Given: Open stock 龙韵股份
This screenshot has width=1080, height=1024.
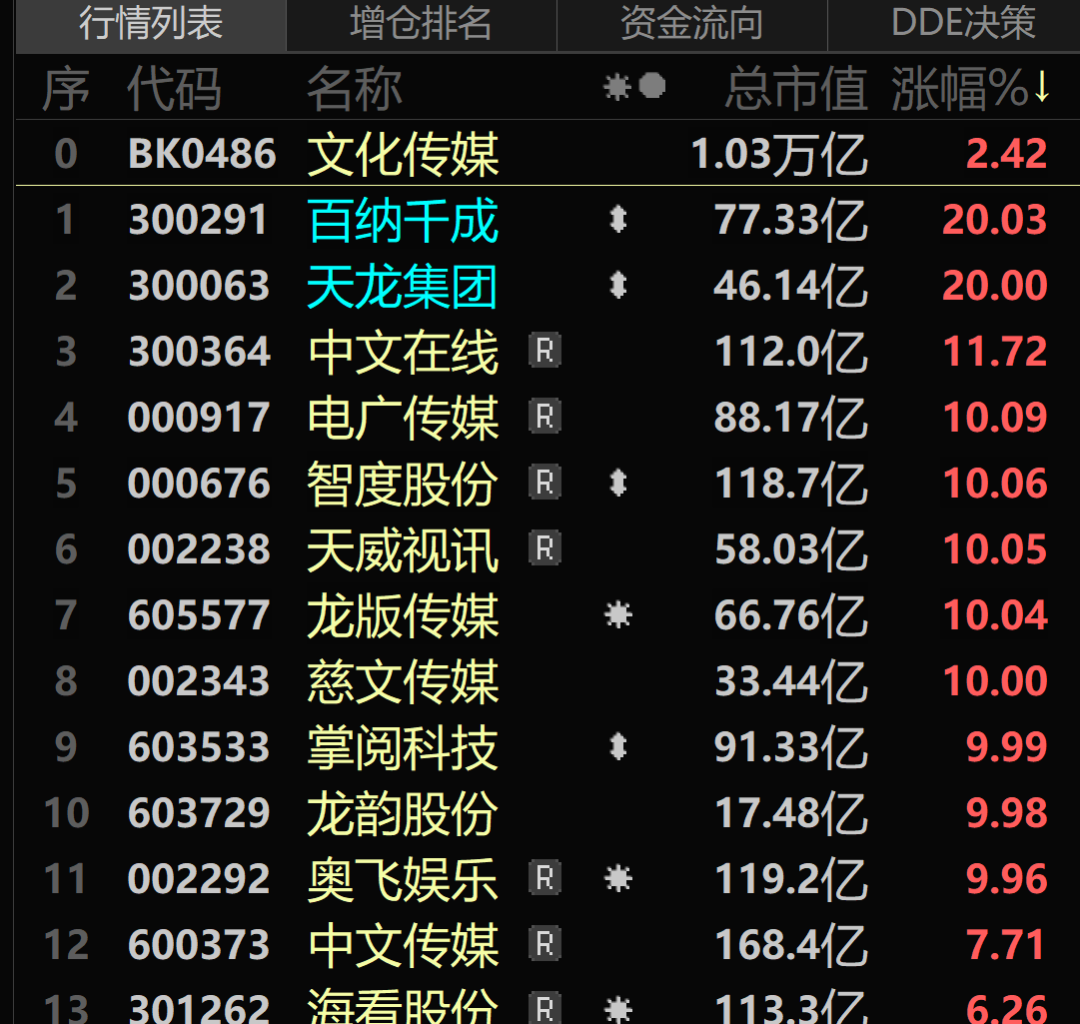Looking at the screenshot, I should (x=403, y=813).
